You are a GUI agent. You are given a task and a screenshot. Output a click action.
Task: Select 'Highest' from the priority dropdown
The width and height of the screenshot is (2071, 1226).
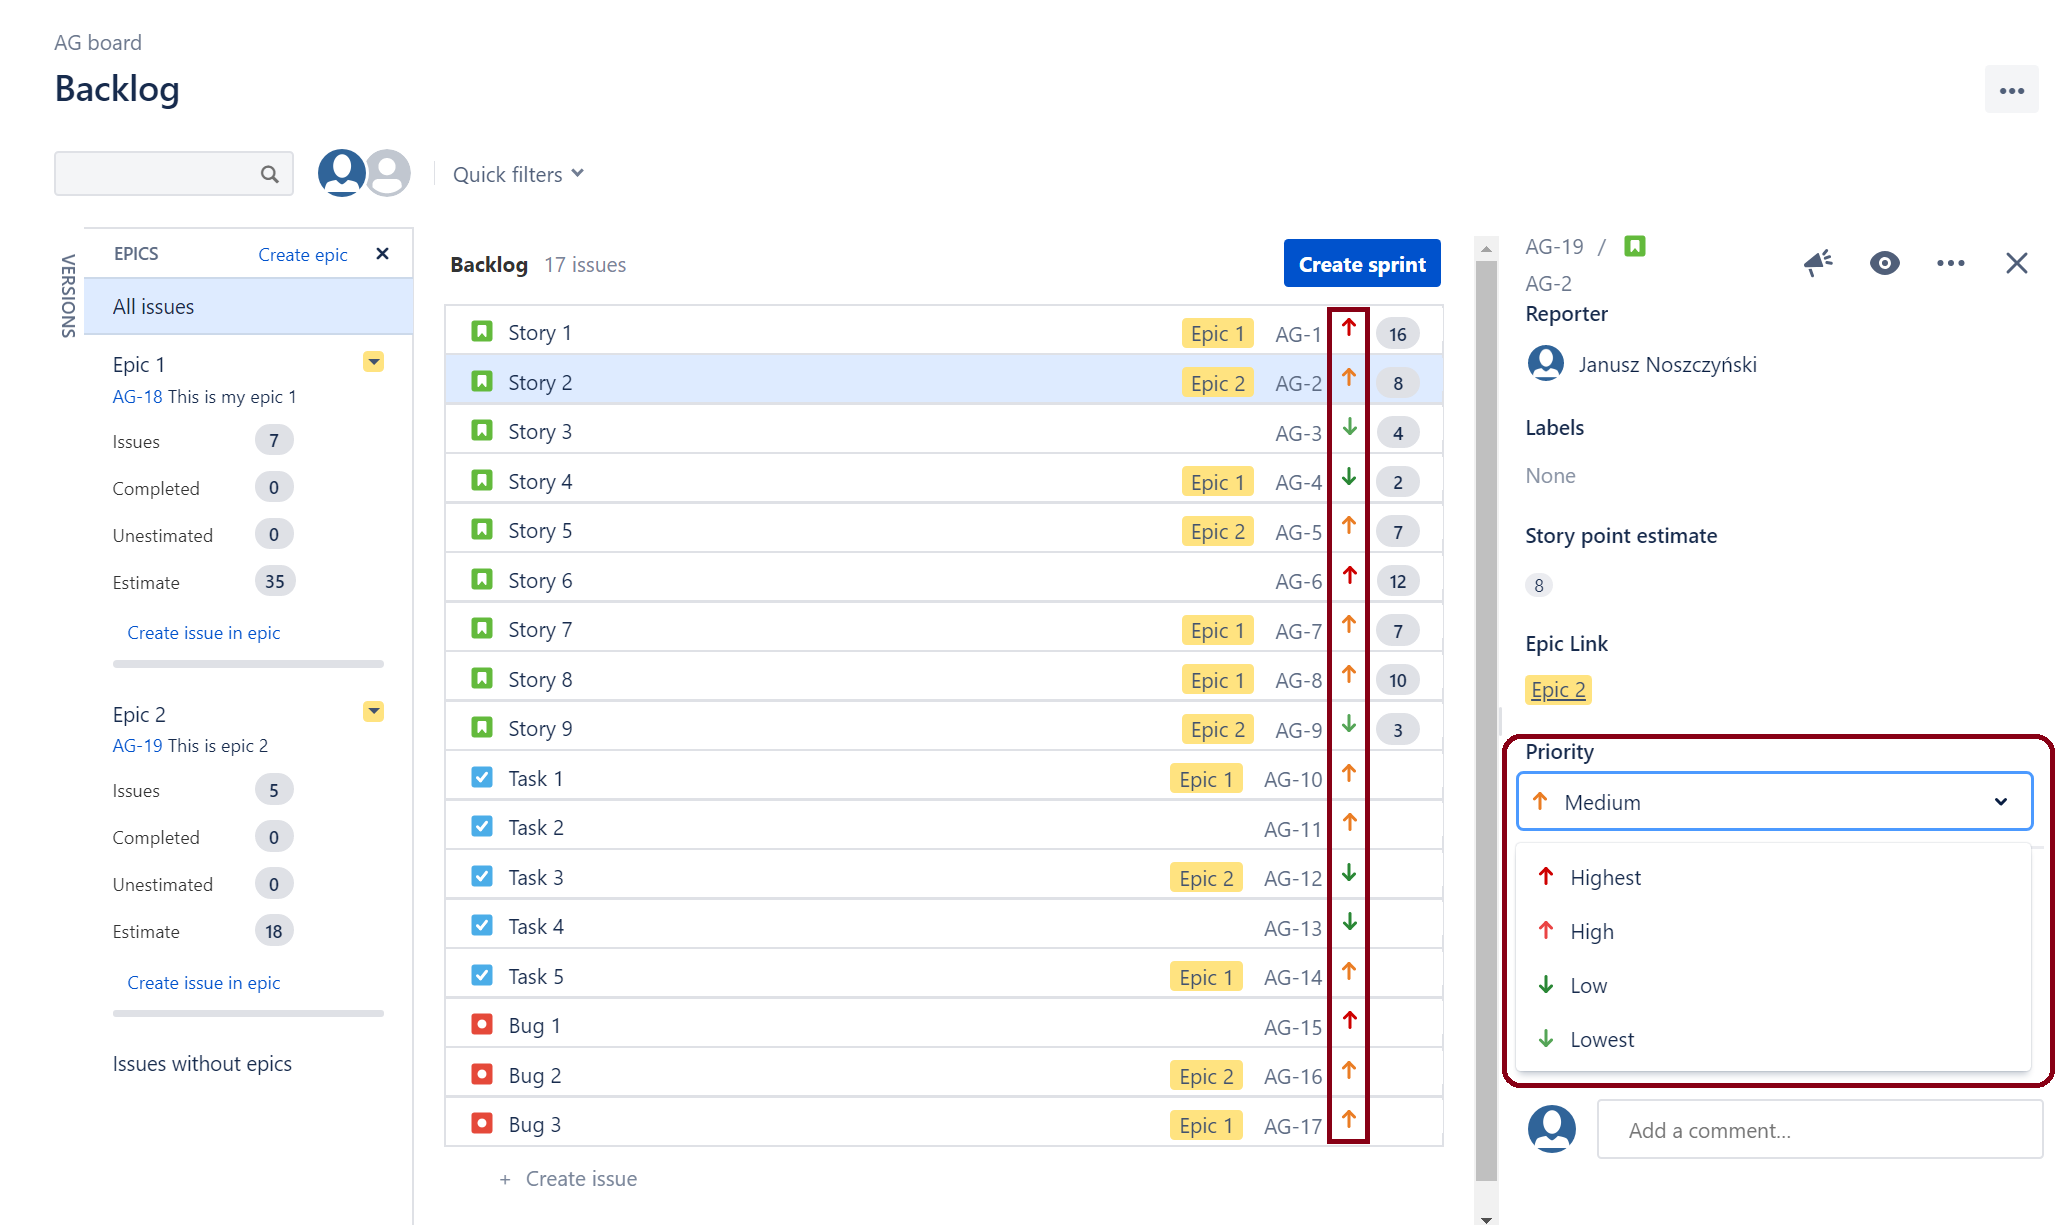1604,877
